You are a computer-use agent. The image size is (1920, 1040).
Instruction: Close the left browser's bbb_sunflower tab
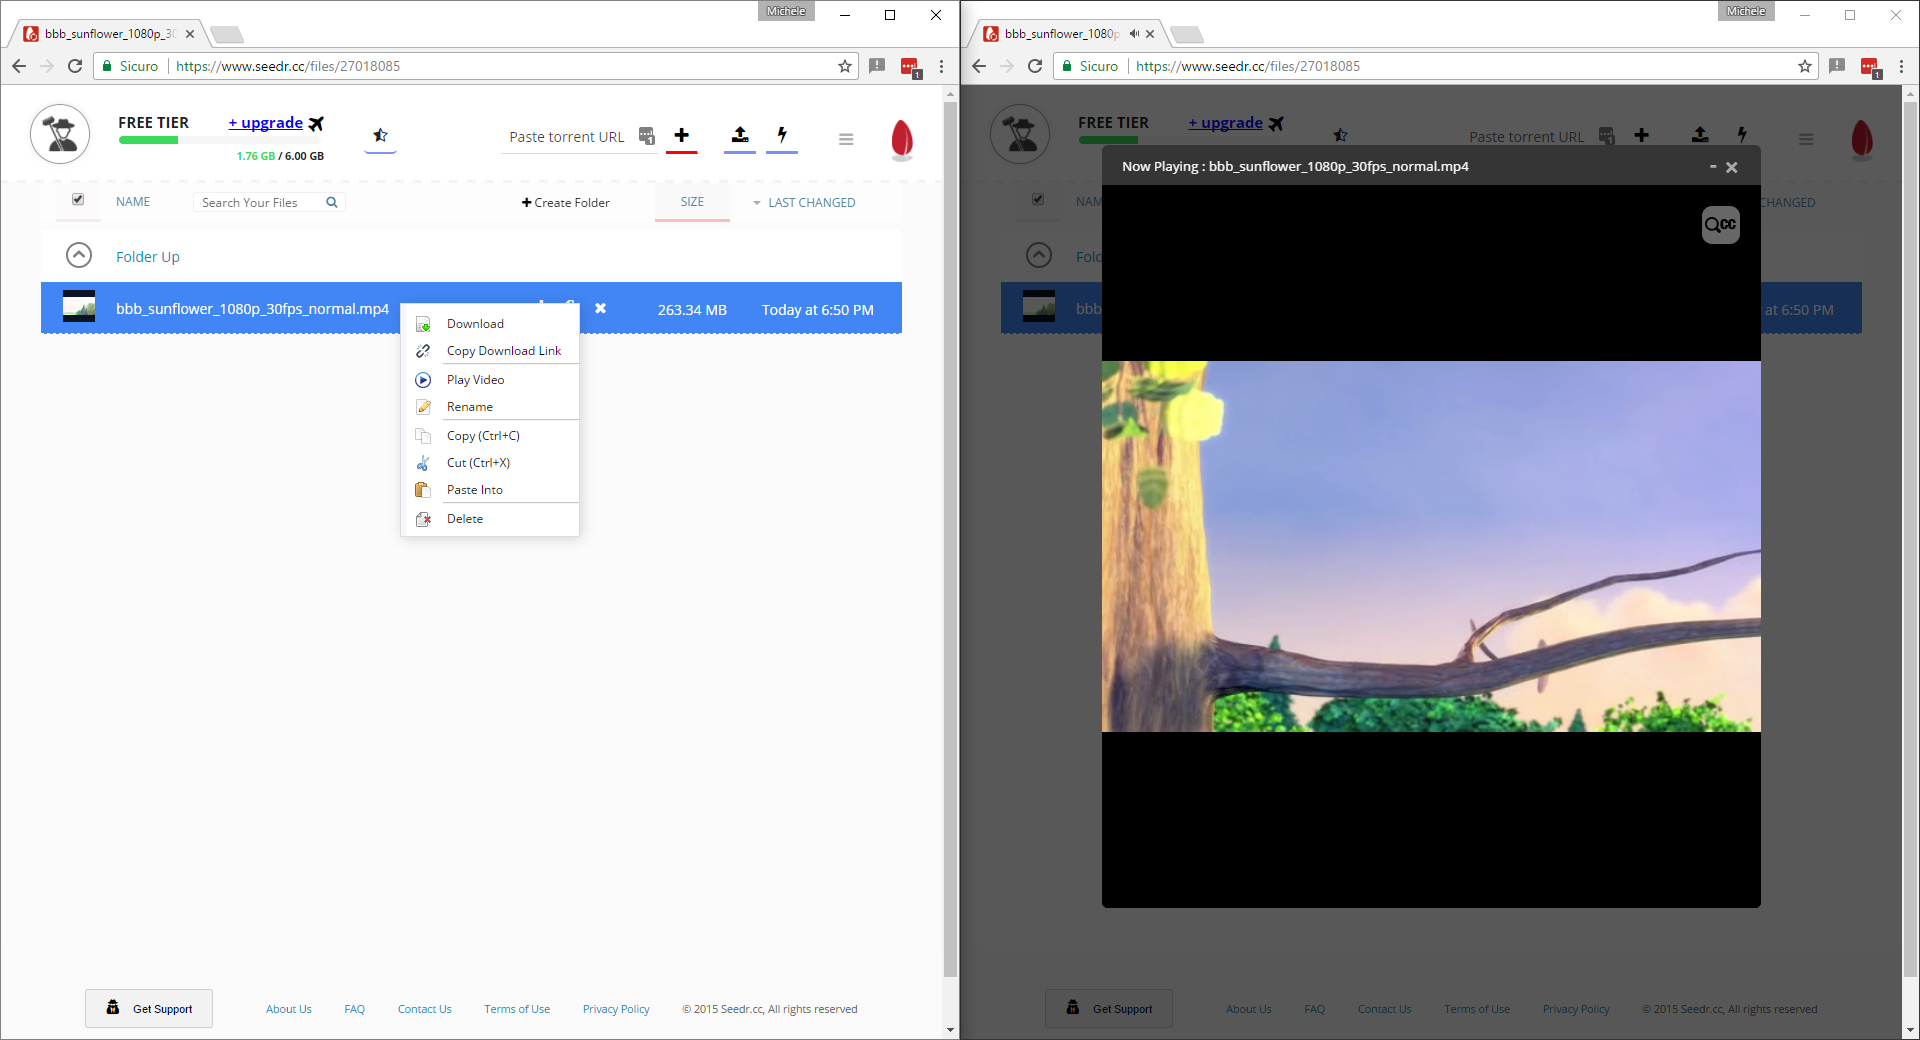[190, 34]
